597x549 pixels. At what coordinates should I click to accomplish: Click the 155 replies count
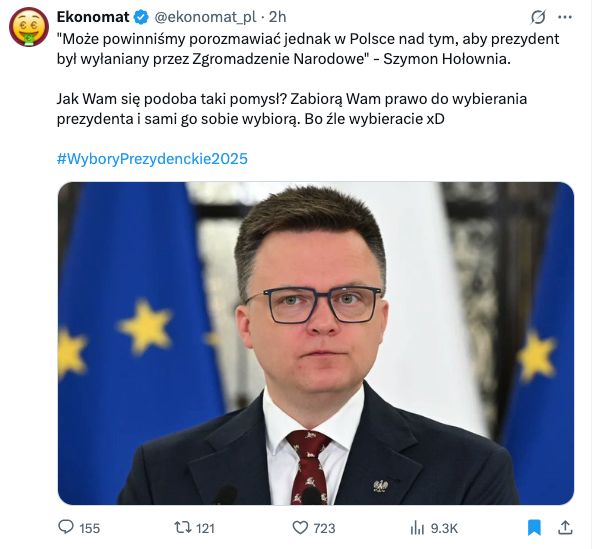click(x=89, y=528)
